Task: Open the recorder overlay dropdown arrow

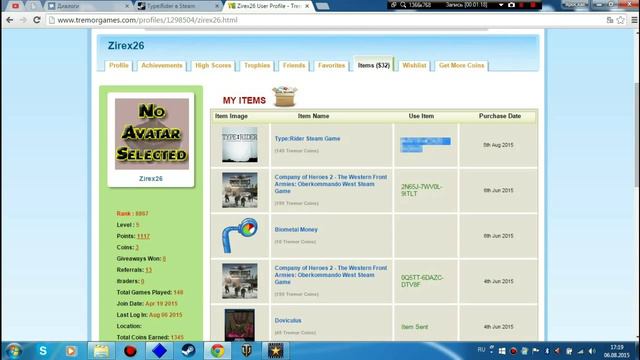Action: (x=501, y=5)
